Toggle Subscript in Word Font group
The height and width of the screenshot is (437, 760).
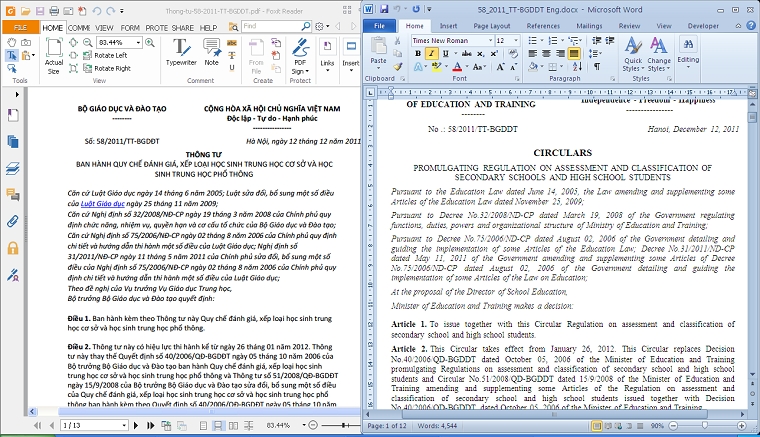[480, 54]
